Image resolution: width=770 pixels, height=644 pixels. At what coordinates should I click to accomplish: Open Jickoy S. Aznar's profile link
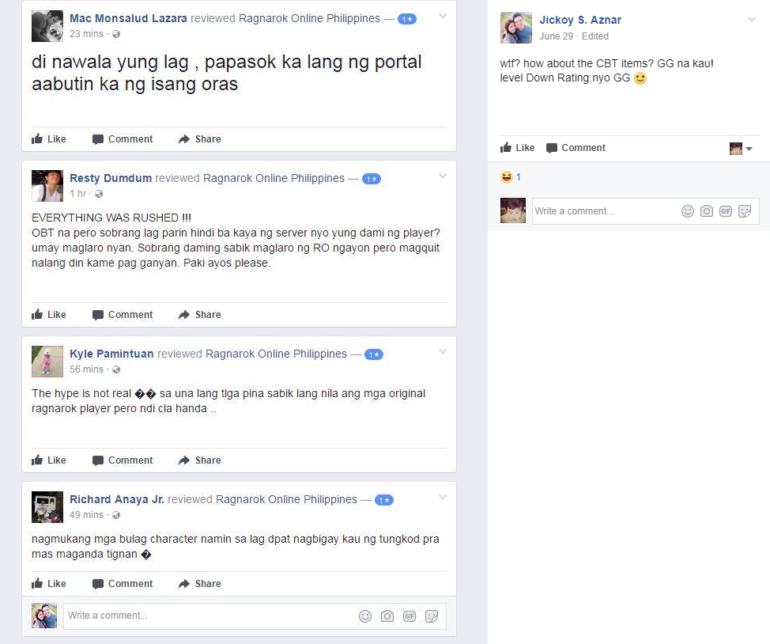pyautogui.click(x=580, y=20)
